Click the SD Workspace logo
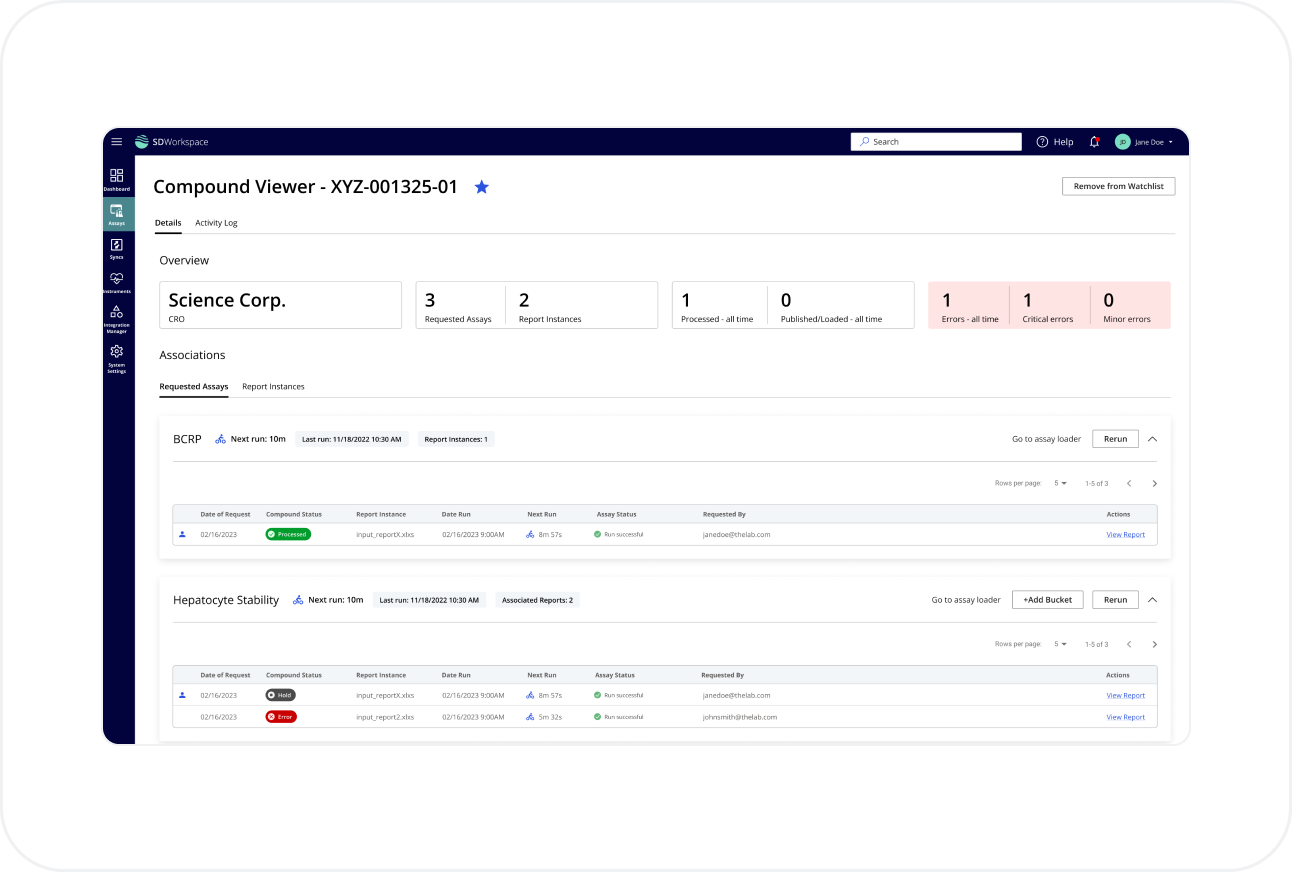Screen dimensions: 1292x873 (x=172, y=142)
